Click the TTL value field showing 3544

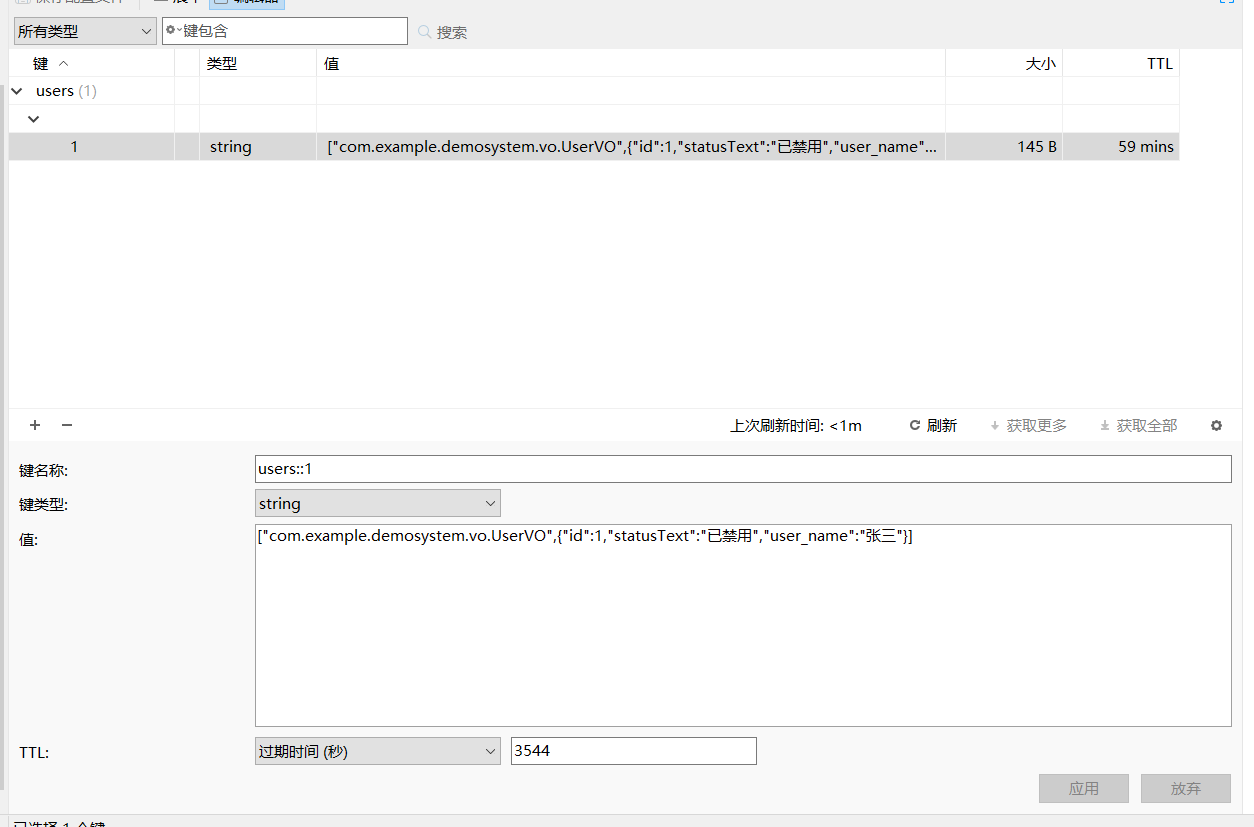click(633, 751)
